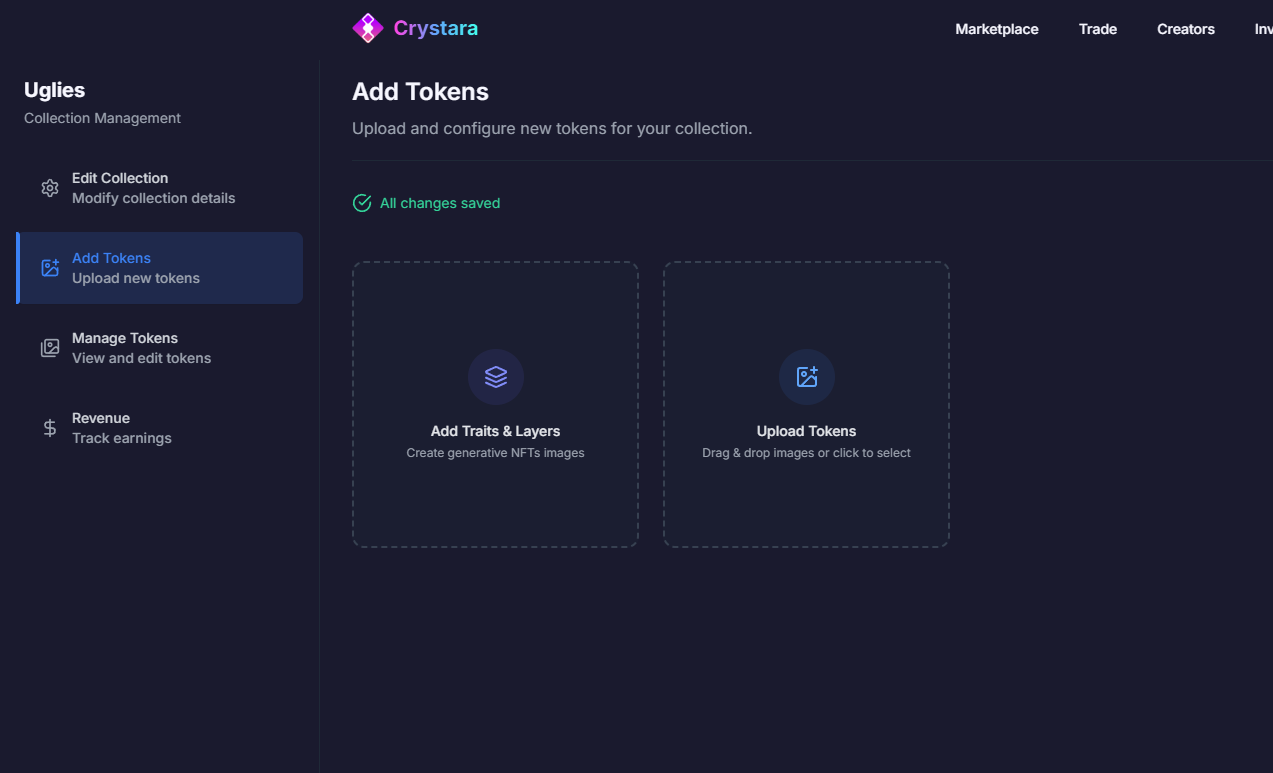1273x773 pixels.
Task: Click the Crystara diamond logo icon
Action: coord(368,28)
